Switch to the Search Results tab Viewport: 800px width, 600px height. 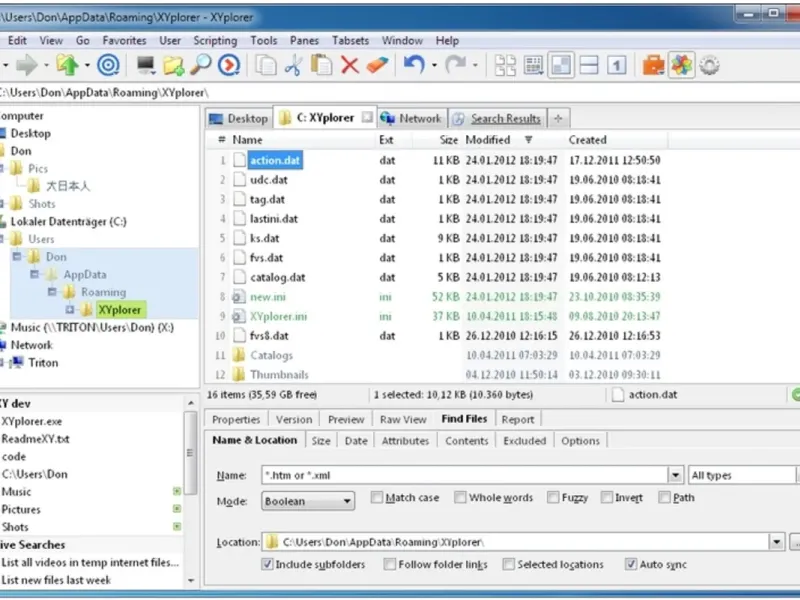(498, 118)
